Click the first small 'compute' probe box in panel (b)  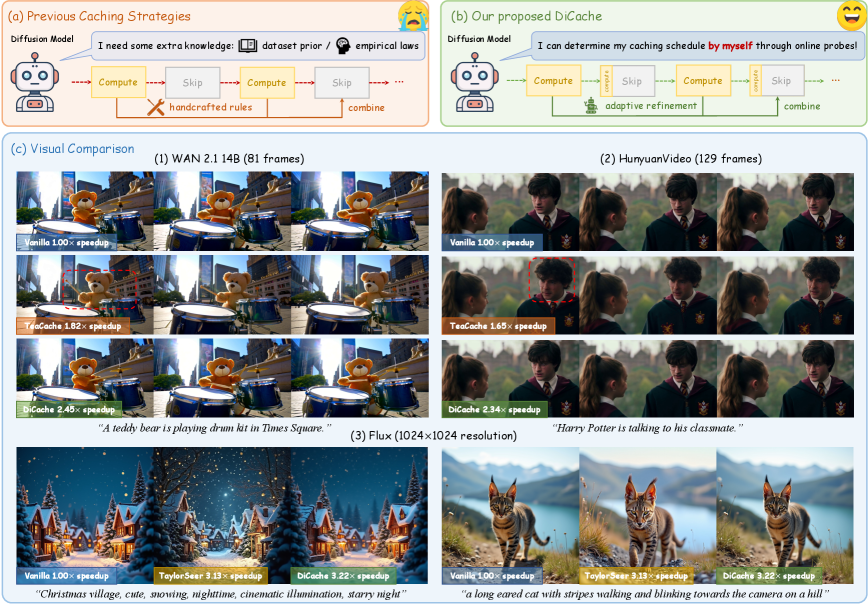coord(606,81)
